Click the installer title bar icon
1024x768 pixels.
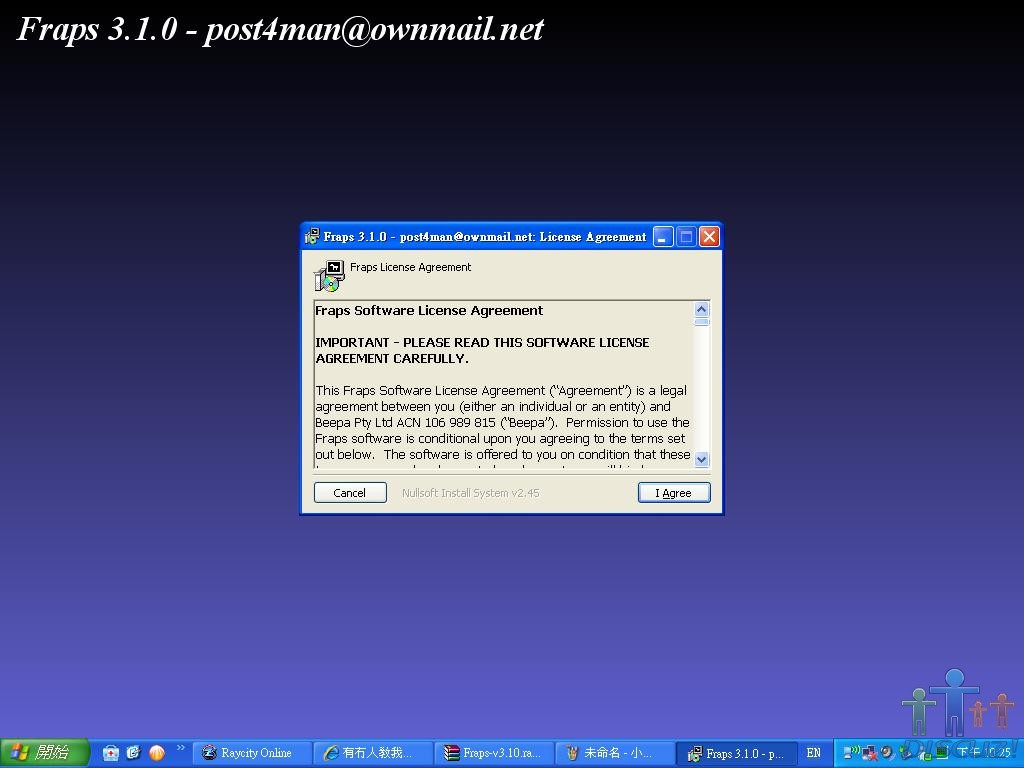pos(312,237)
